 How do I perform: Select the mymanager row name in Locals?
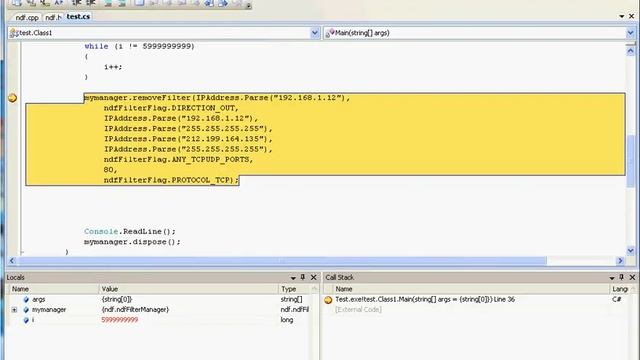[49, 310]
